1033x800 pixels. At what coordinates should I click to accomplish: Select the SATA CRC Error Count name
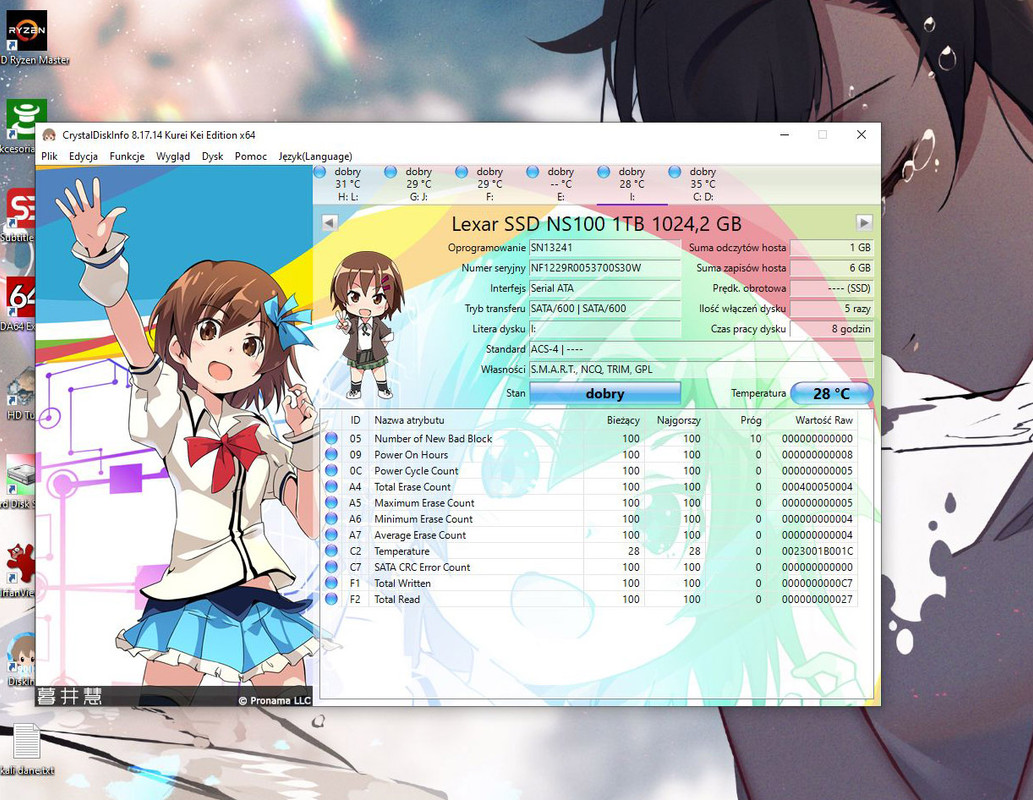(x=422, y=567)
